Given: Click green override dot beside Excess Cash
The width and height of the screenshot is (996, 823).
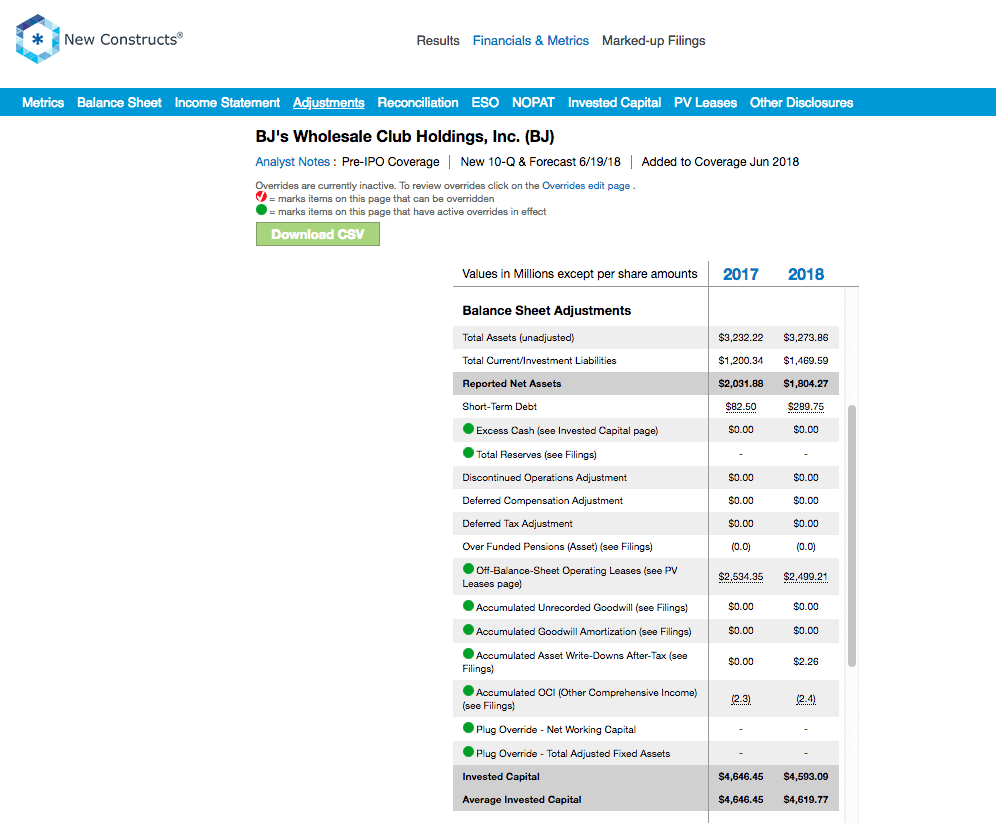Looking at the screenshot, I should tap(469, 429).
